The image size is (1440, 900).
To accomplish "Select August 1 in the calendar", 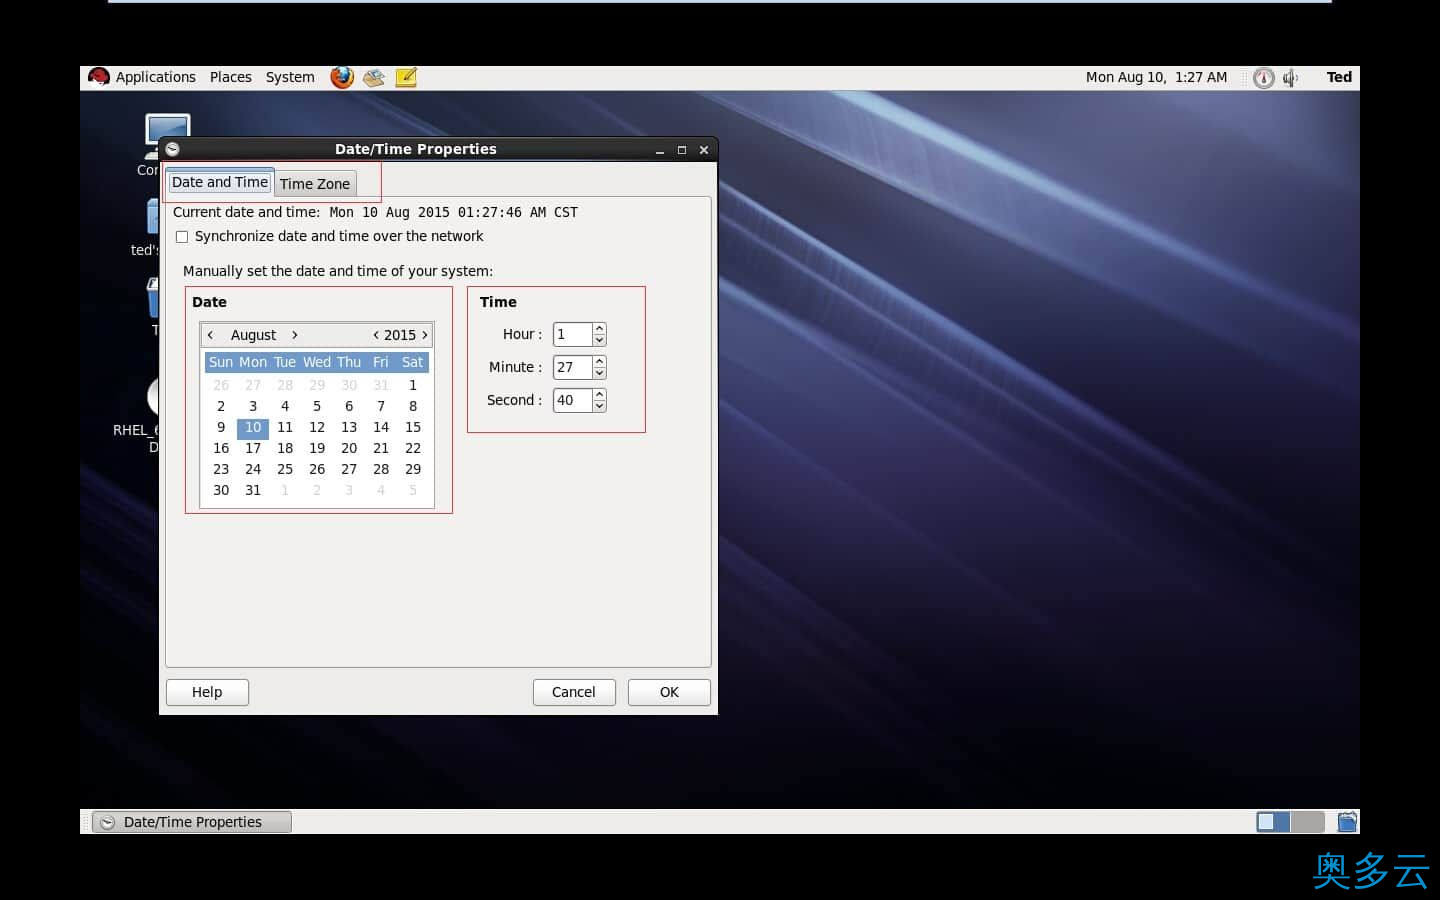I will (413, 385).
